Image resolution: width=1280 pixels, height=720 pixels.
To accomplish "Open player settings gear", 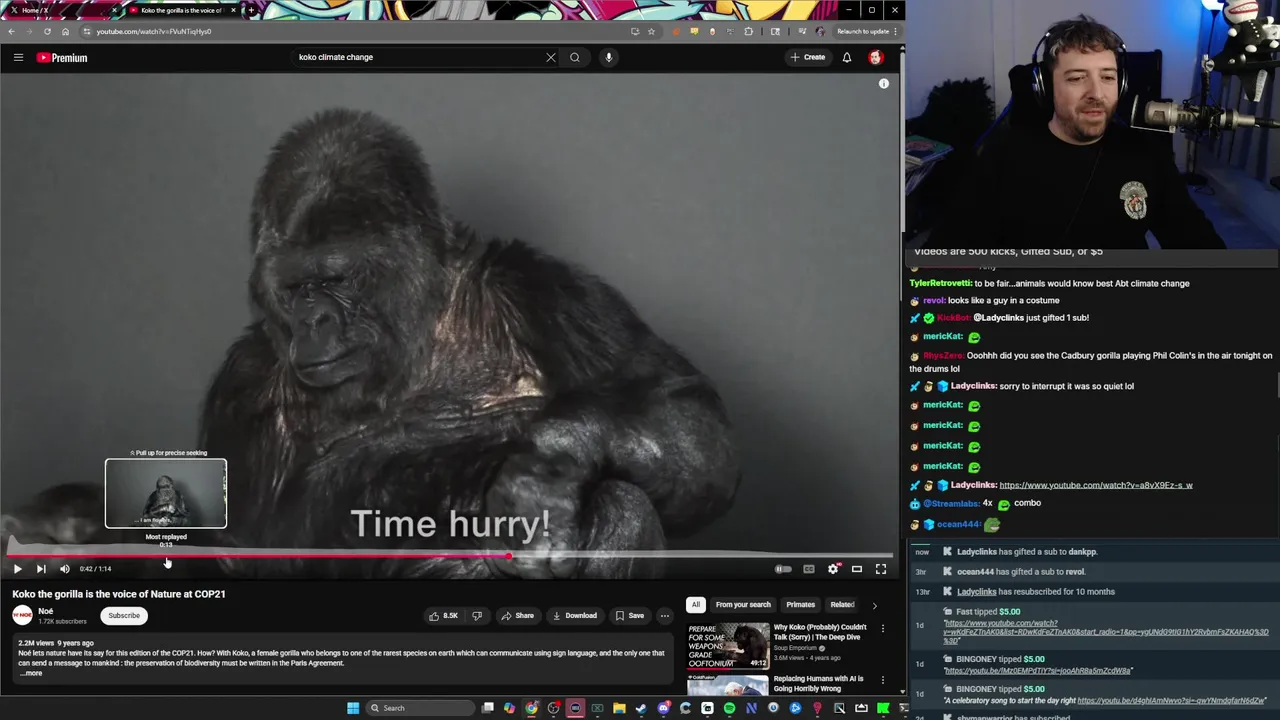I will point(833,568).
